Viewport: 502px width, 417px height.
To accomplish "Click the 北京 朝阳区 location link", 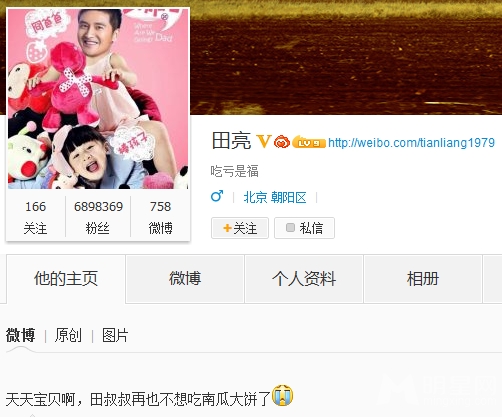I will 275,198.
